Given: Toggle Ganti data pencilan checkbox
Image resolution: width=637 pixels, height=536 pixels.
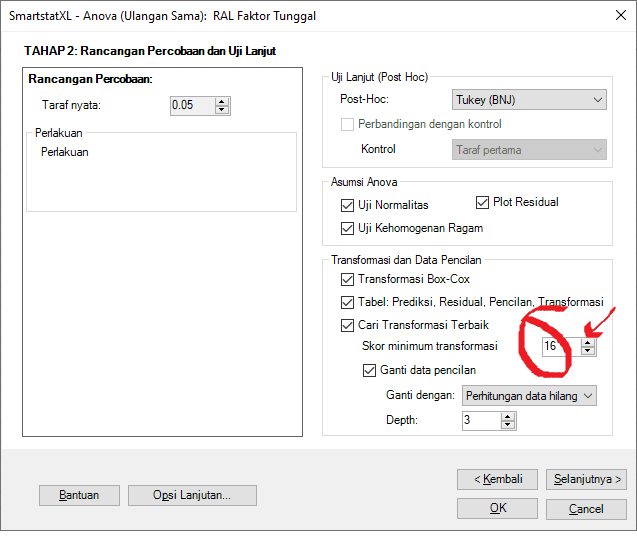Looking at the screenshot, I should pyautogui.click(x=369, y=370).
